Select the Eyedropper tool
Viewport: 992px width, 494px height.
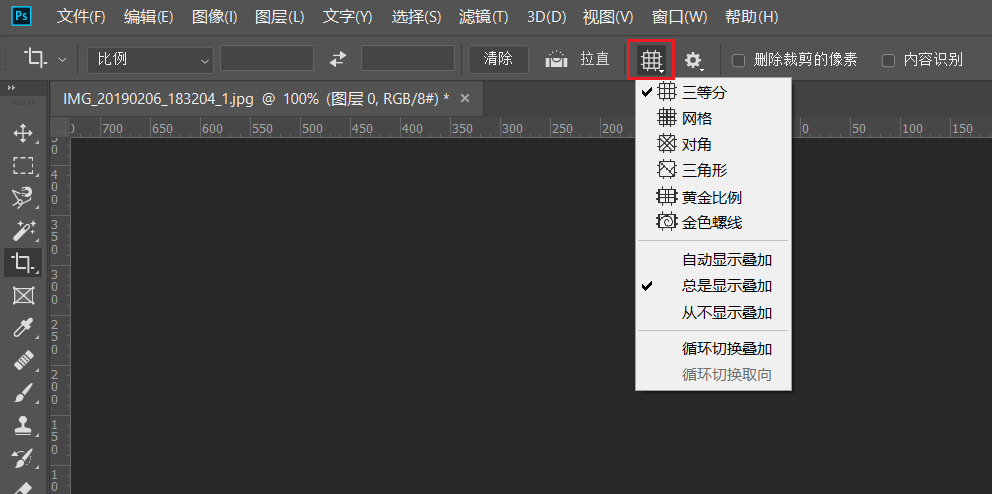[x=23, y=328]
